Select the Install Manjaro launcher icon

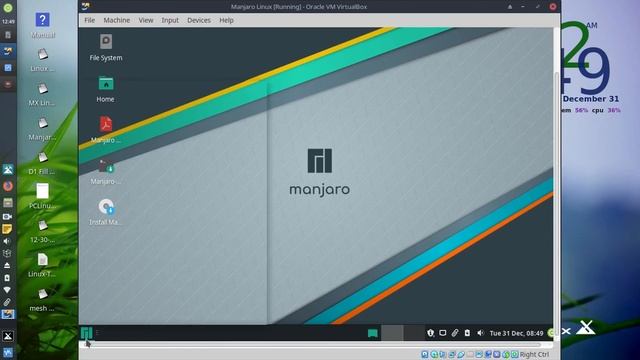click(x=106, y=207)
